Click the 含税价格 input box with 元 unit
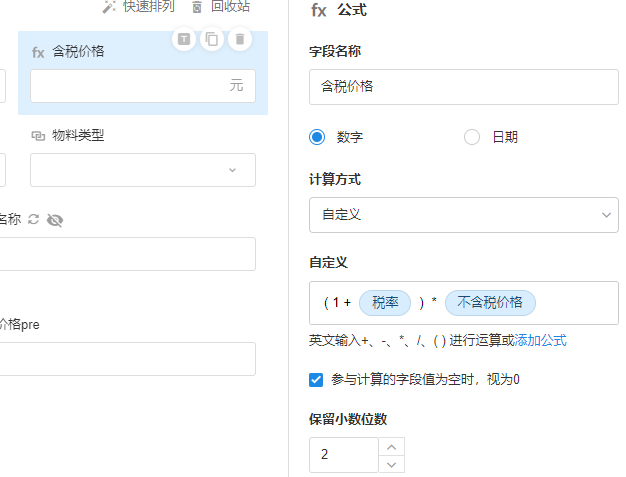Image resolution: width=626 pixels, height=477 pixels. coord(143,86)
